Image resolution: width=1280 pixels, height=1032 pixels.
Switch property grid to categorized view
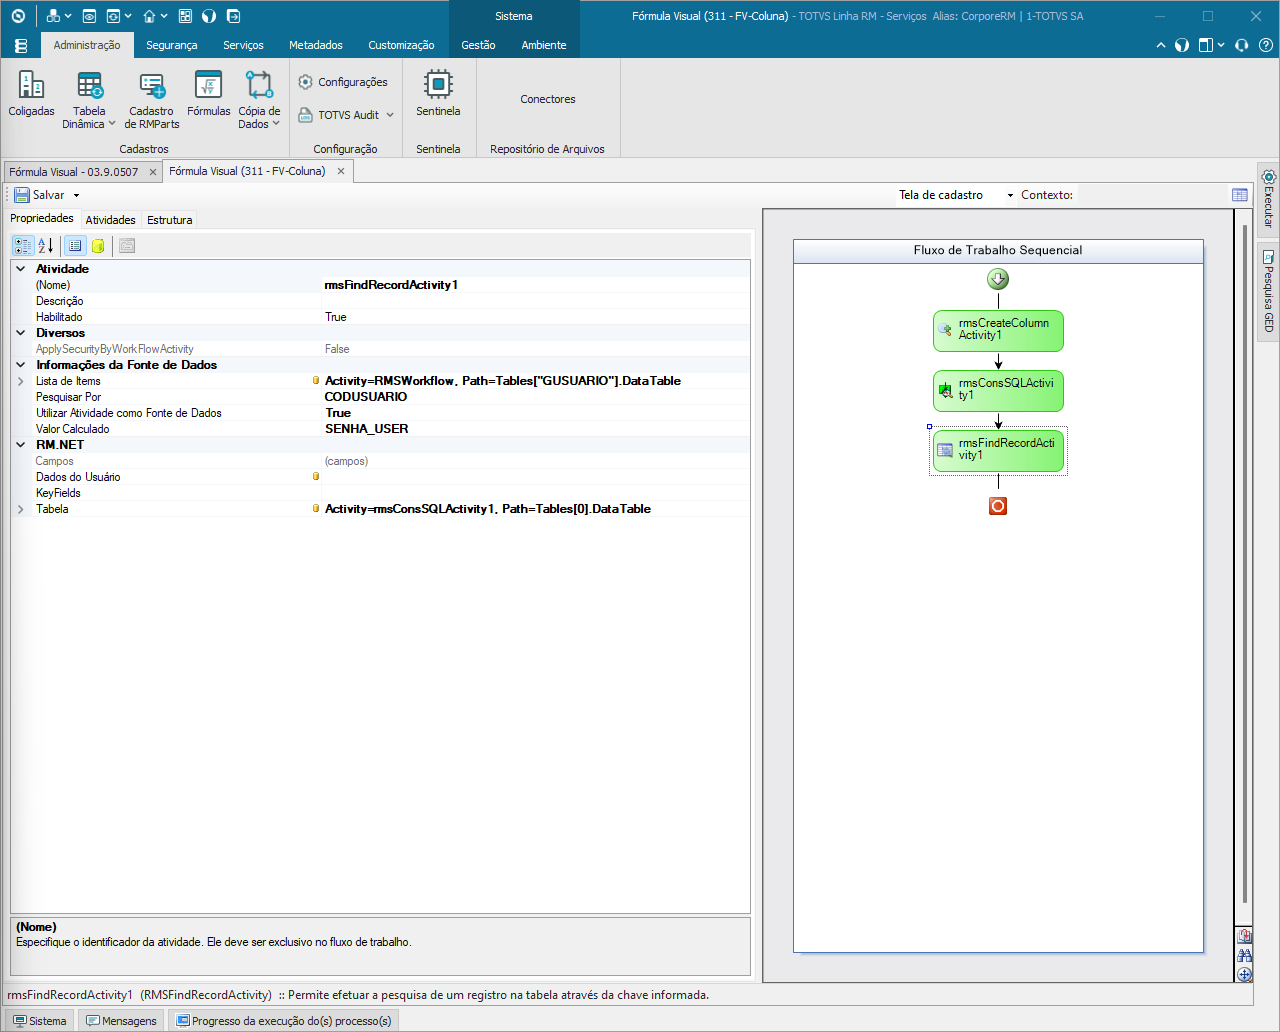point(22,245)
